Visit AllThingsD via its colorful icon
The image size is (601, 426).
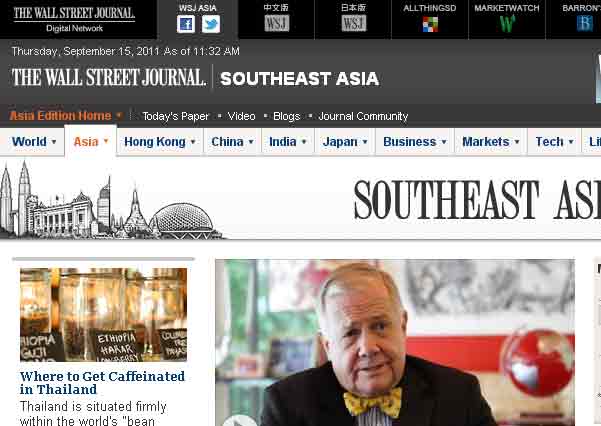[430, 24]
